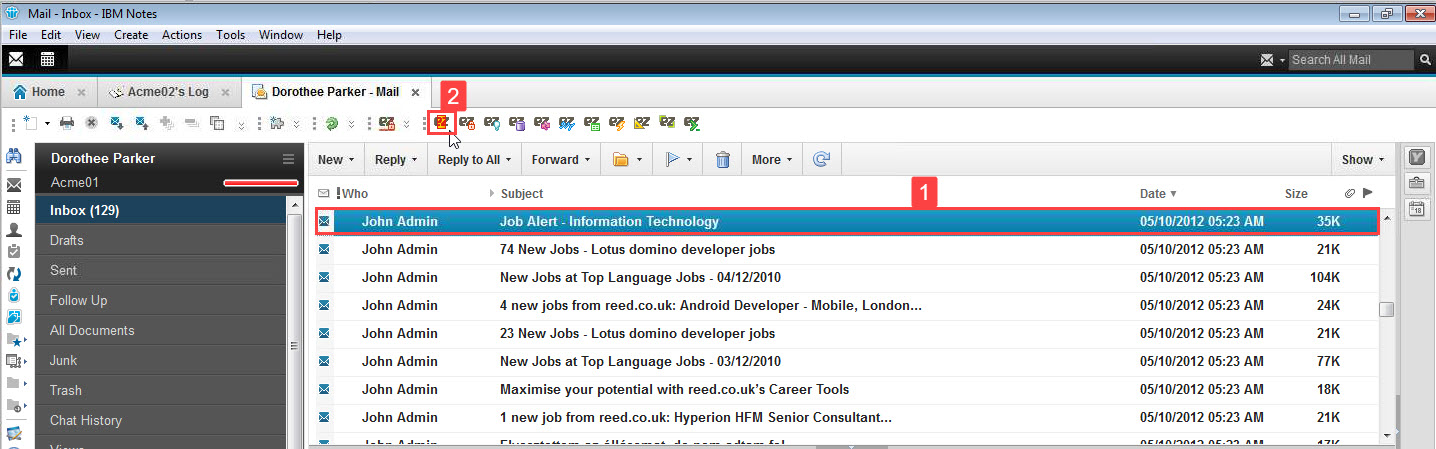Select 'Maximise your potential with reed.co.uk's Career Tools' message
The image size is (1436, 449).
(848, 389)
